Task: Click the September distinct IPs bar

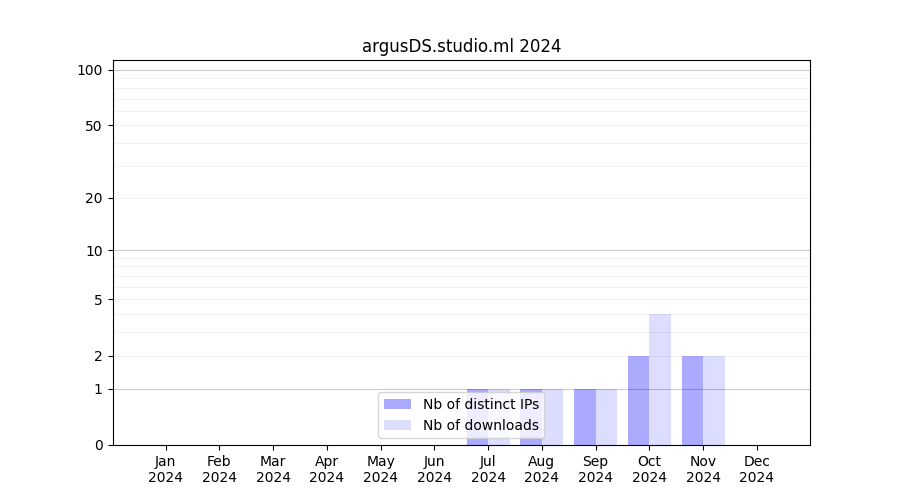Action: tap(584, 416)
